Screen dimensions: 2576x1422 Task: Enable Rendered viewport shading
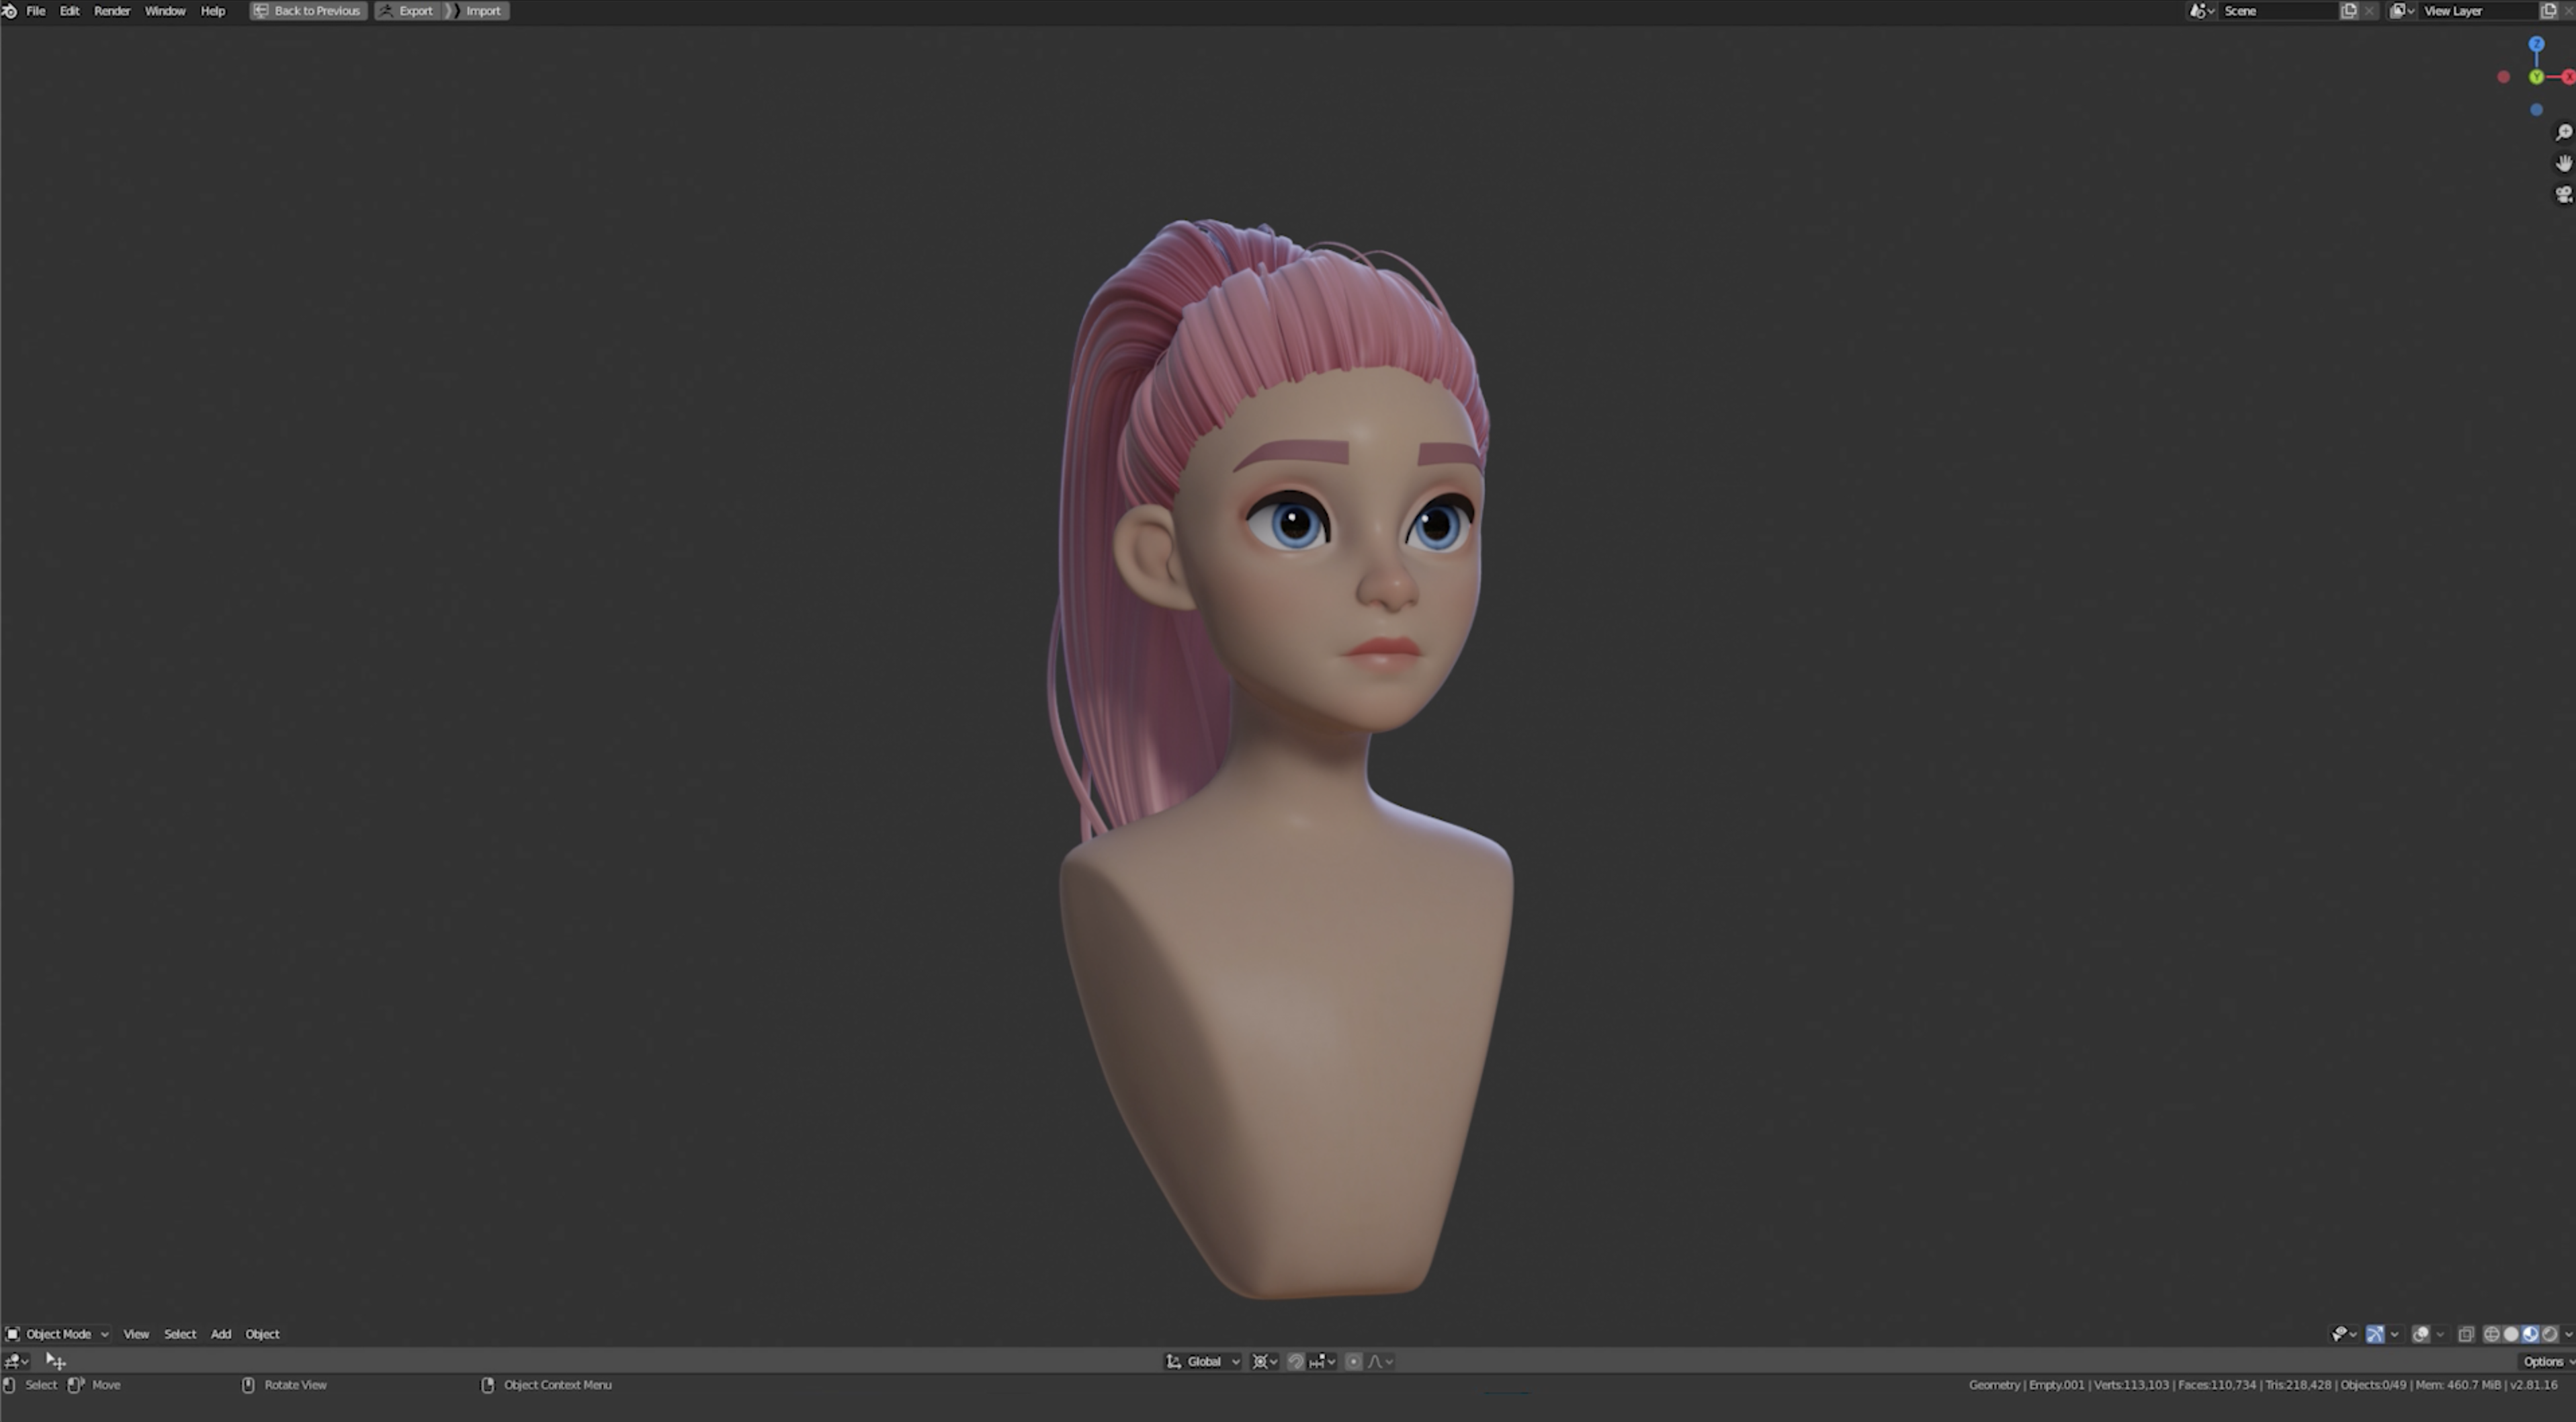(2550, 1333)
